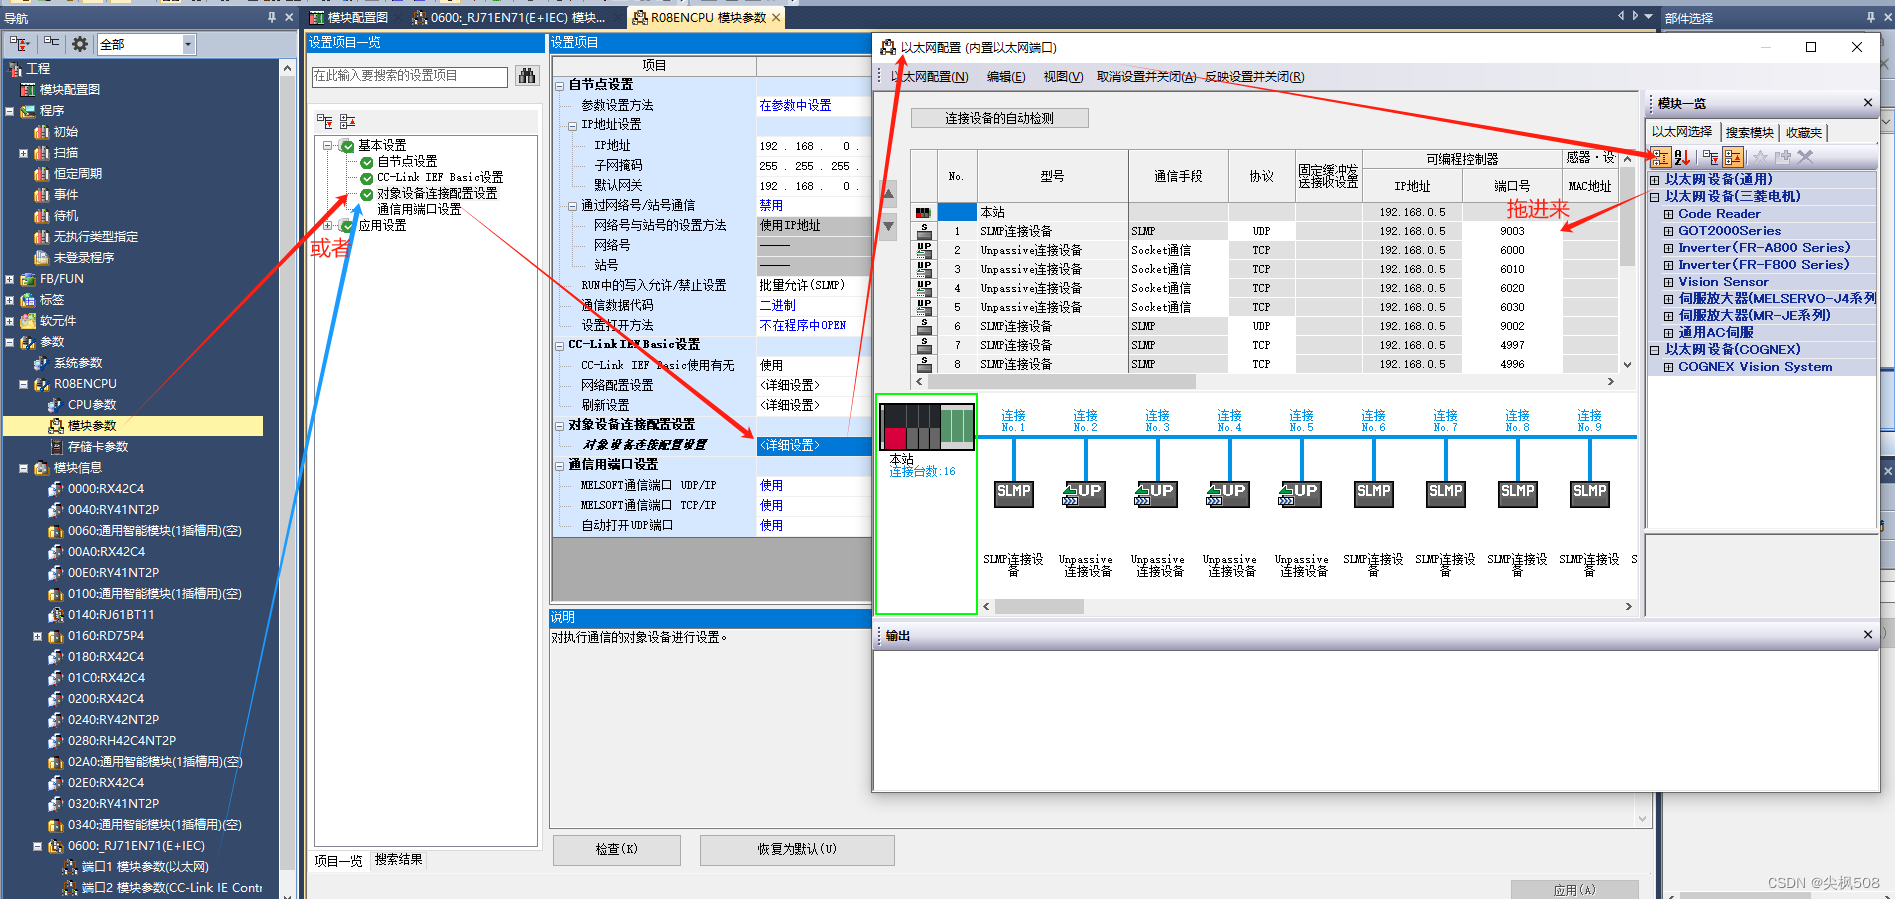Click the navigation collapse-tree toolbar icon

(51, 44)
